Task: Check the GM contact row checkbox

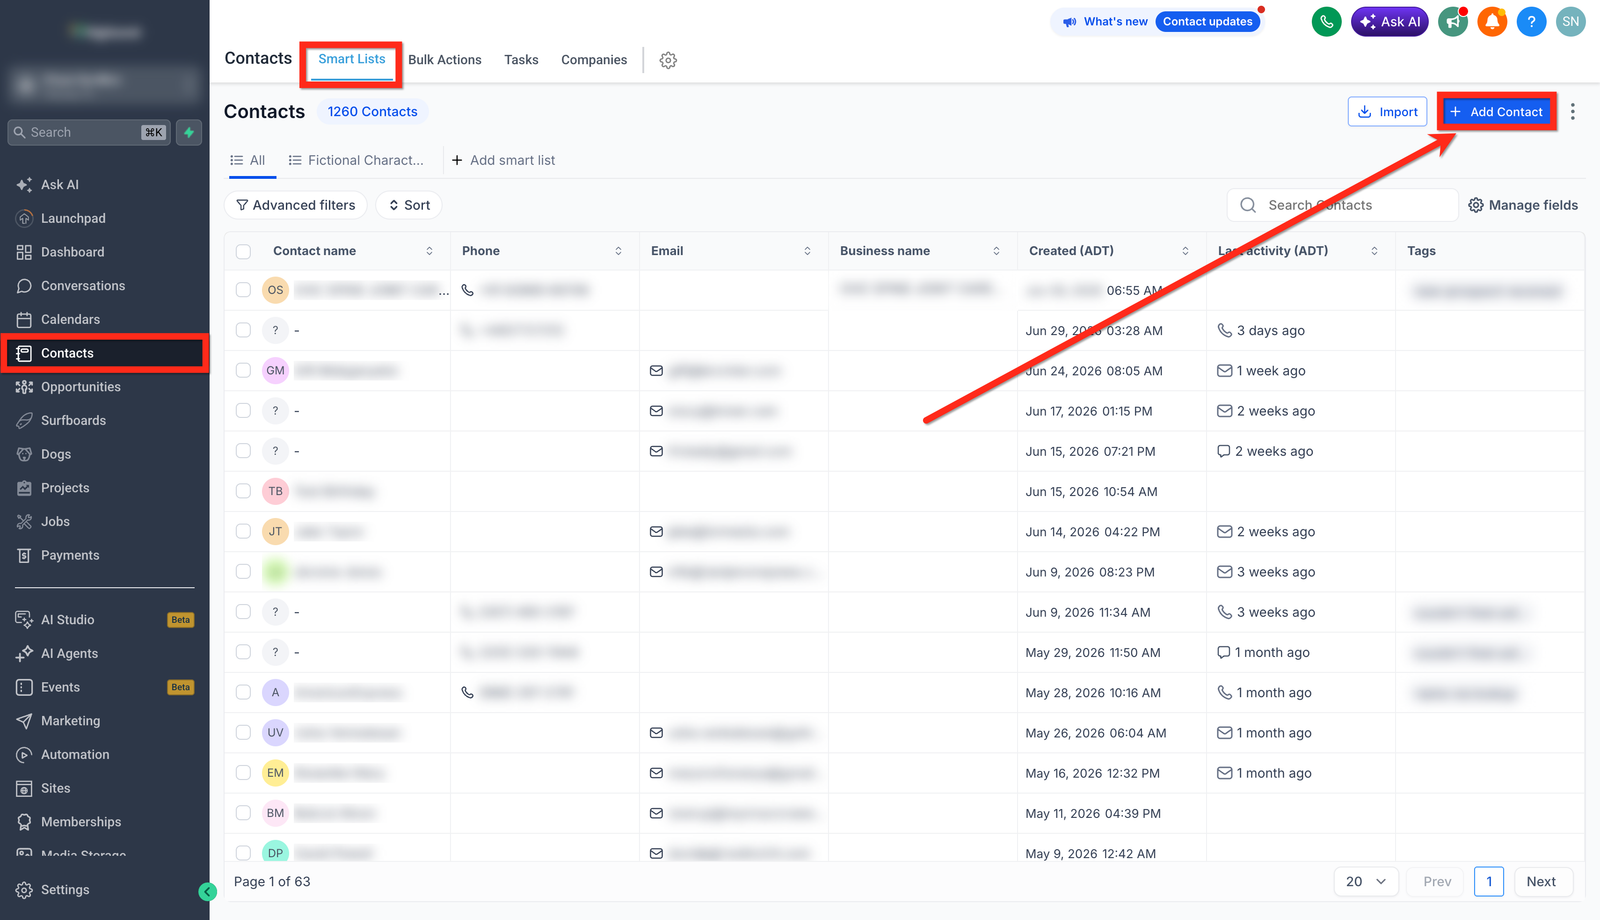Action: (243, 370)
